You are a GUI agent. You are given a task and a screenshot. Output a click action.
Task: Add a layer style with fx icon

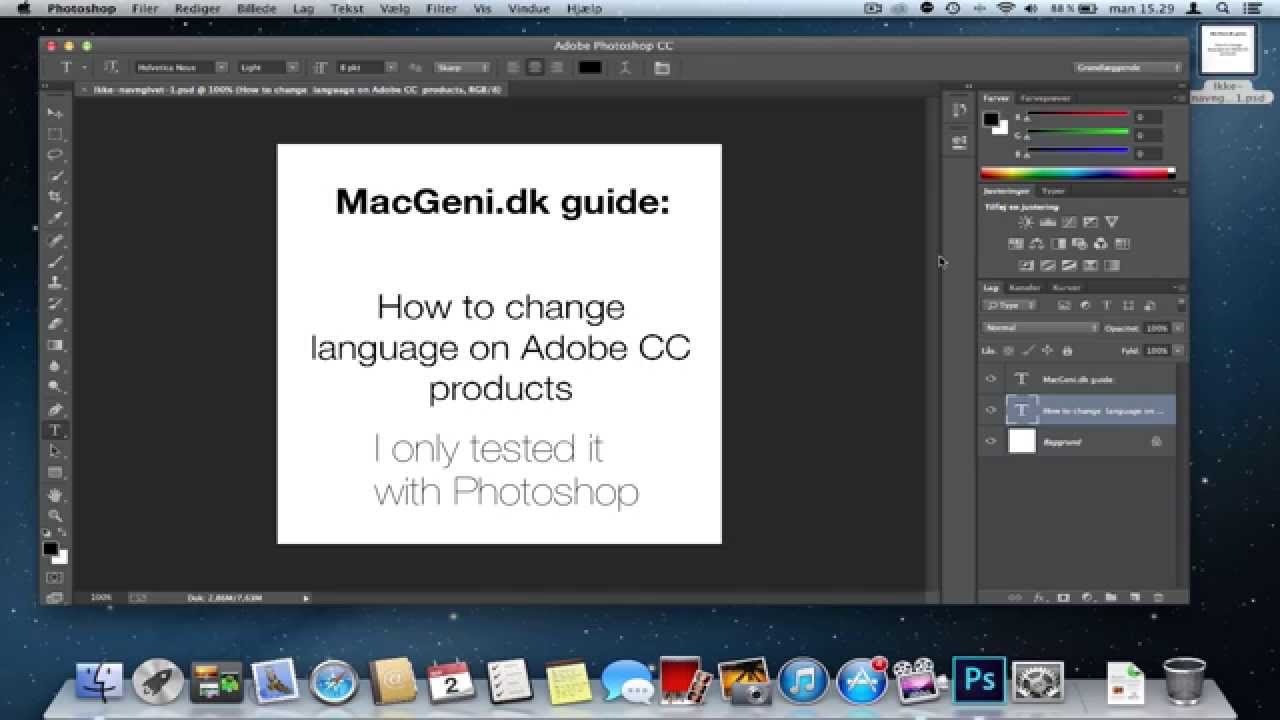coord(1038,597)
